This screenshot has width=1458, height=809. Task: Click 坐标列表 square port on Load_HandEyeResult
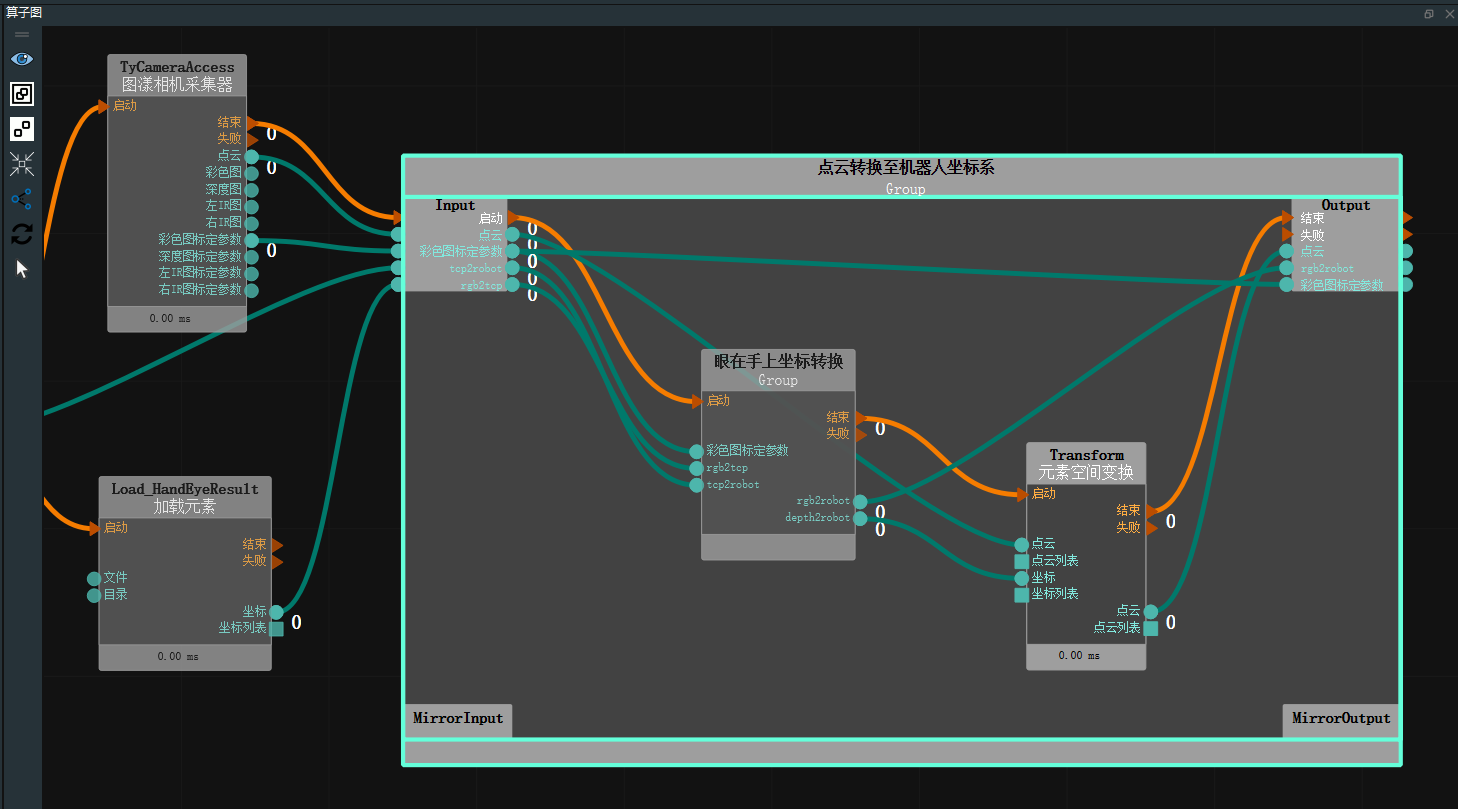tap(277, 629)
